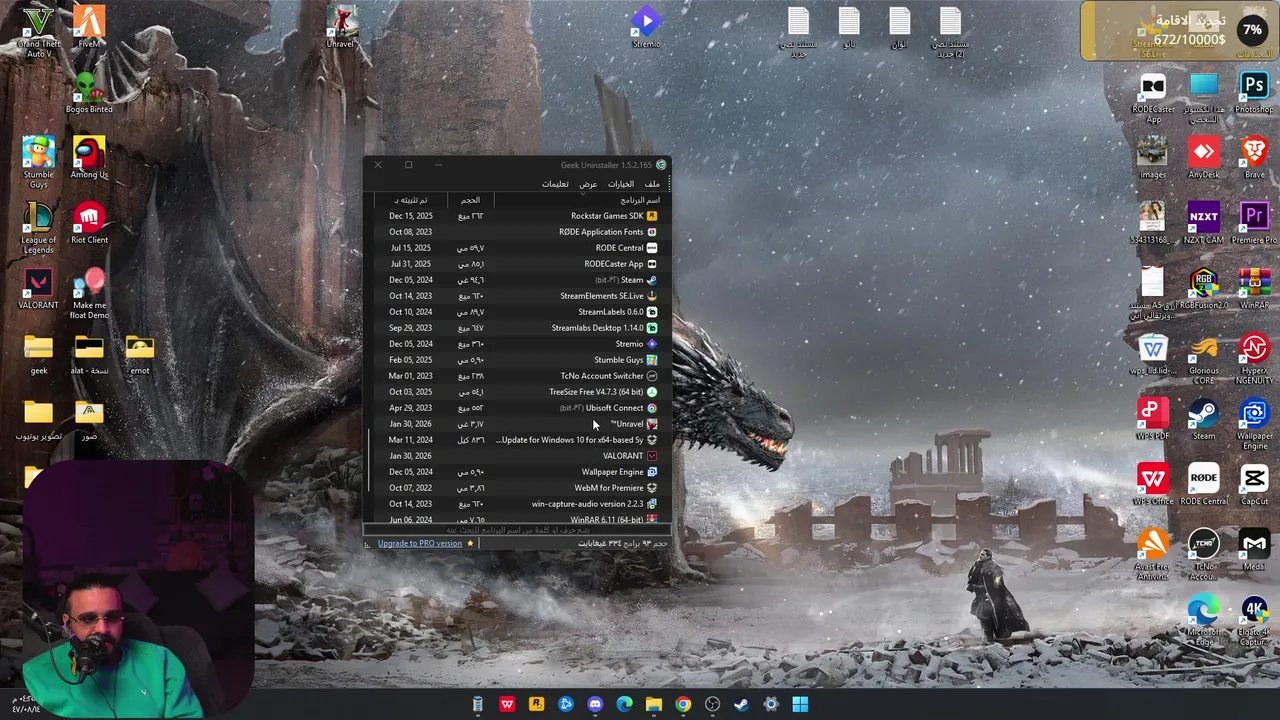Screen dimensions: 1280x720
Task: Open the ملف menu in Geek Uninstaller
Action: coord(652,184)
